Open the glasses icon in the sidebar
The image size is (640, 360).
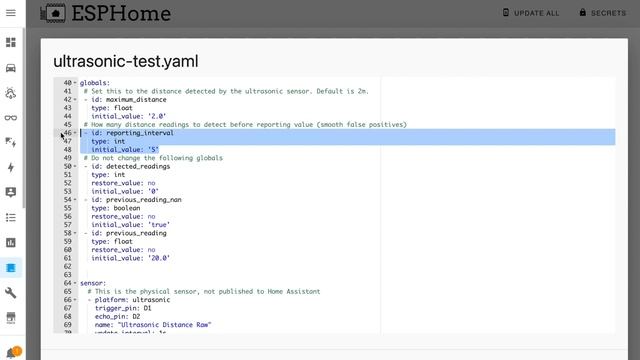11,118
